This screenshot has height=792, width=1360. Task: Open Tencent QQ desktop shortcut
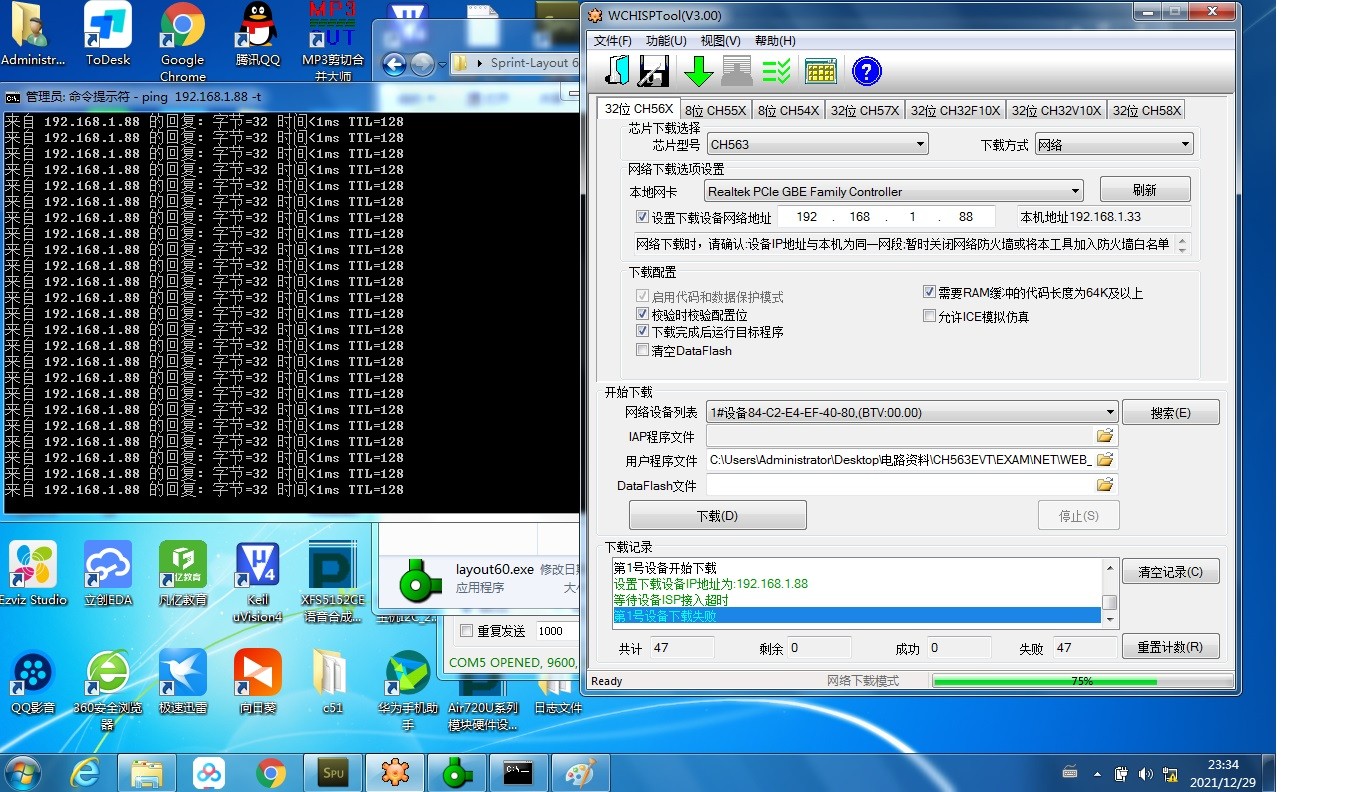[258, 34]
